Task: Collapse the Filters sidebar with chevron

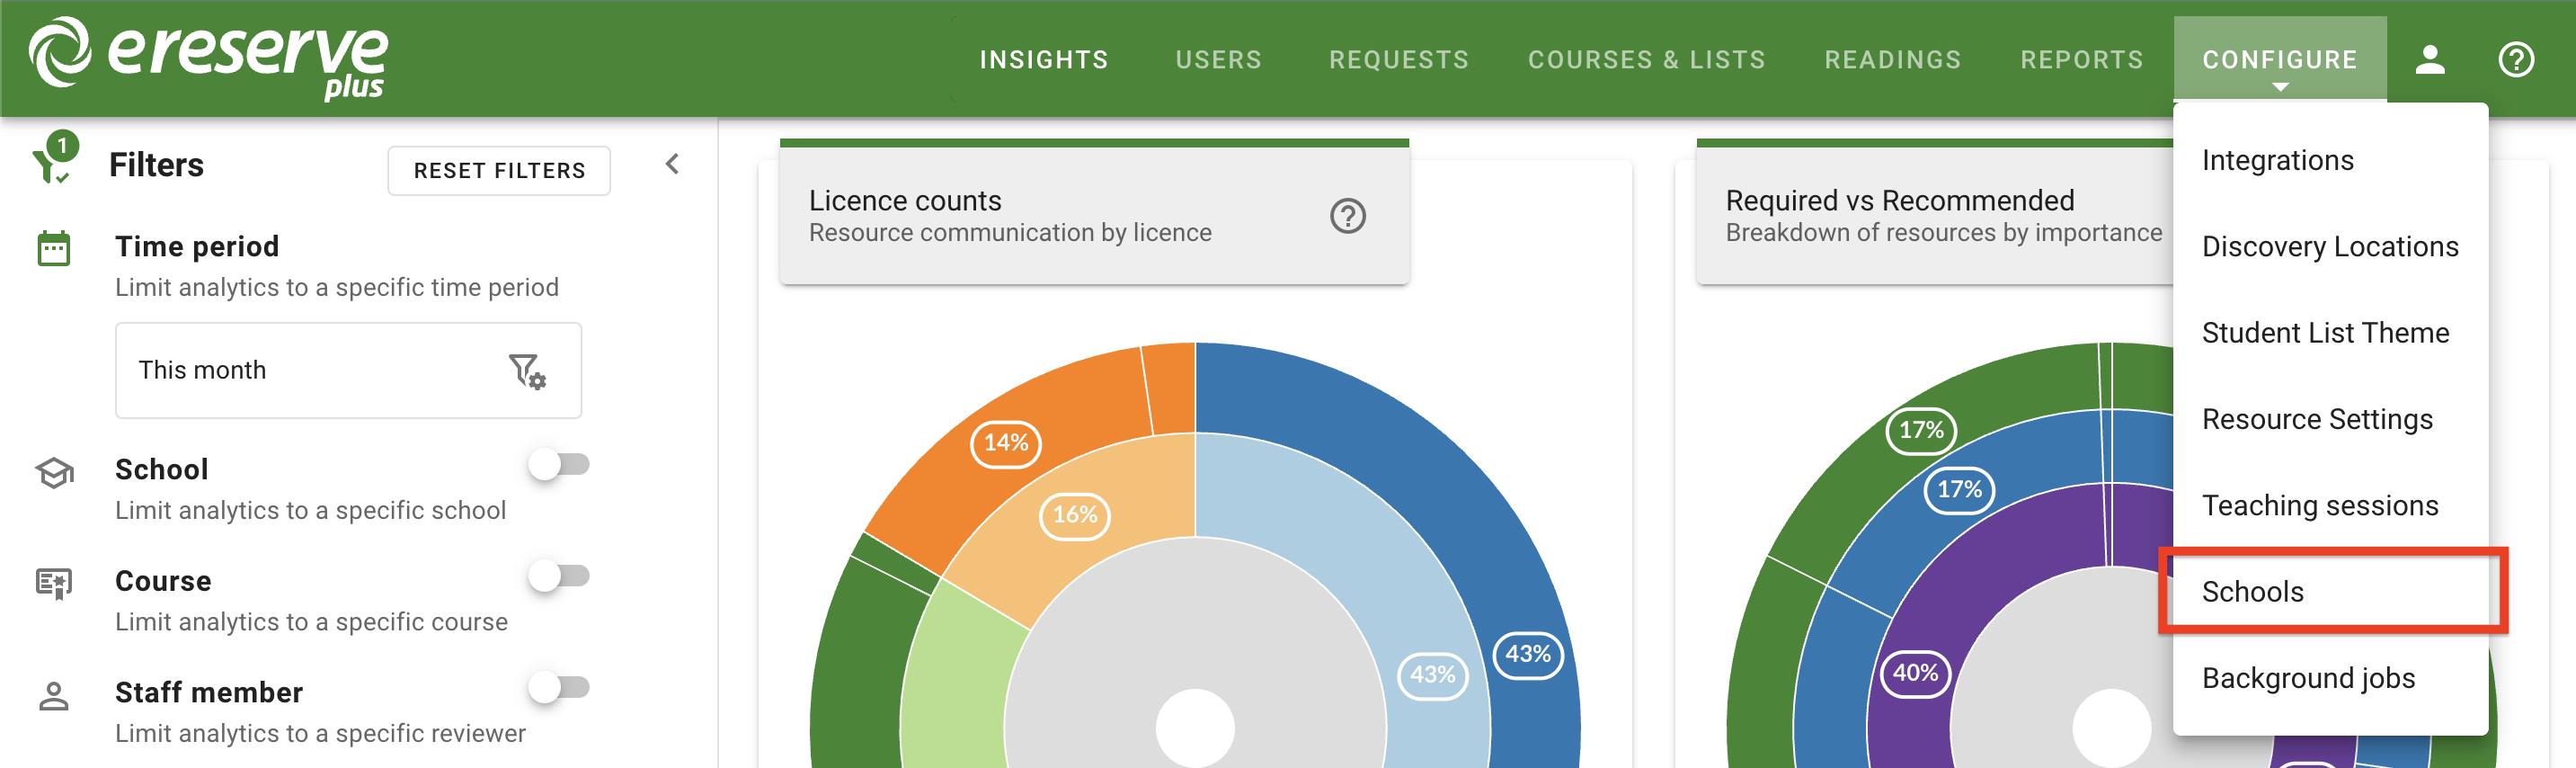Action: [x=672, y=164]
